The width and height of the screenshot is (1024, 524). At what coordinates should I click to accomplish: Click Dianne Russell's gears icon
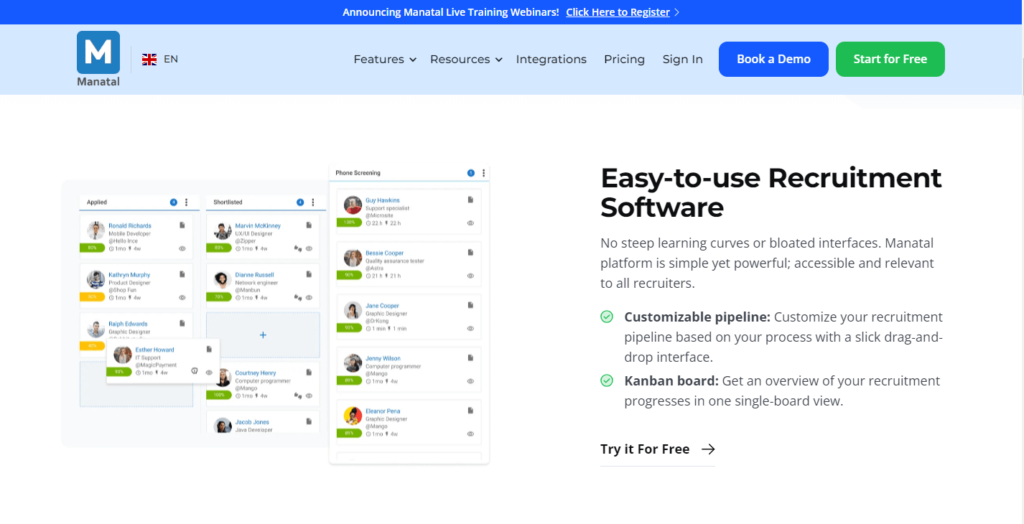[298, 297]
